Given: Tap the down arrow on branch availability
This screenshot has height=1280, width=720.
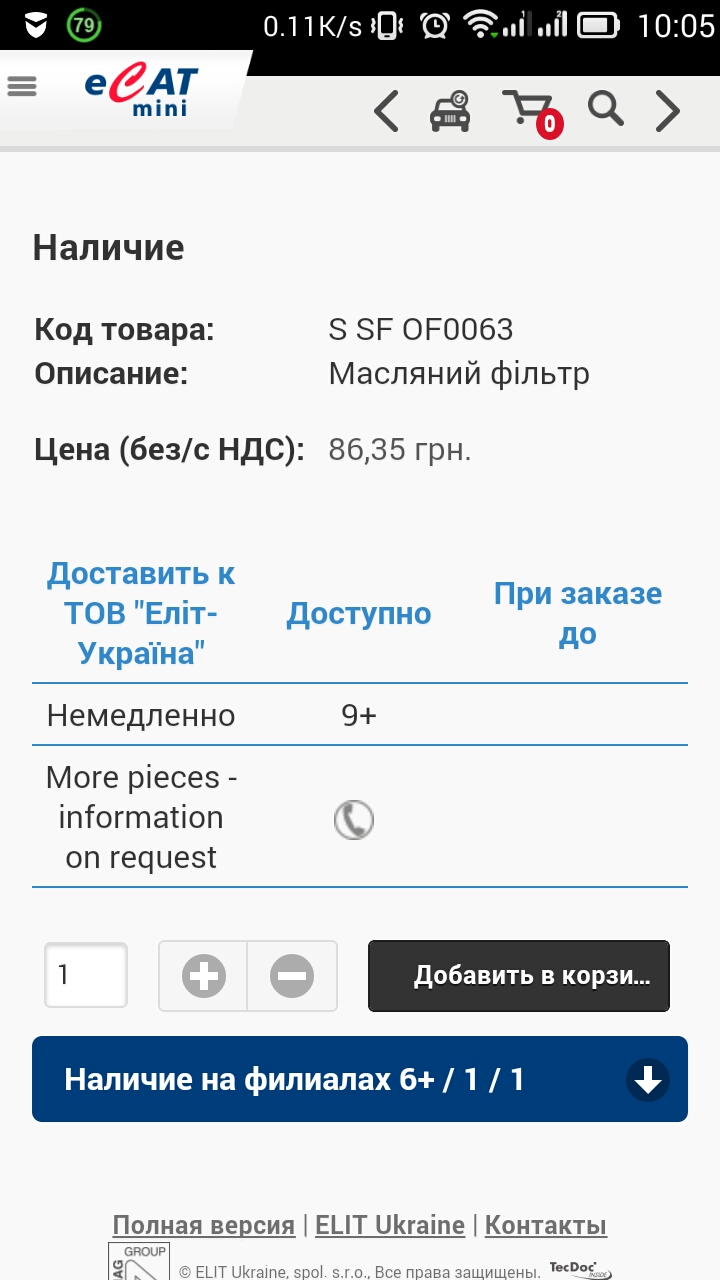Looking at the screenshot, I should point(648,1080).
